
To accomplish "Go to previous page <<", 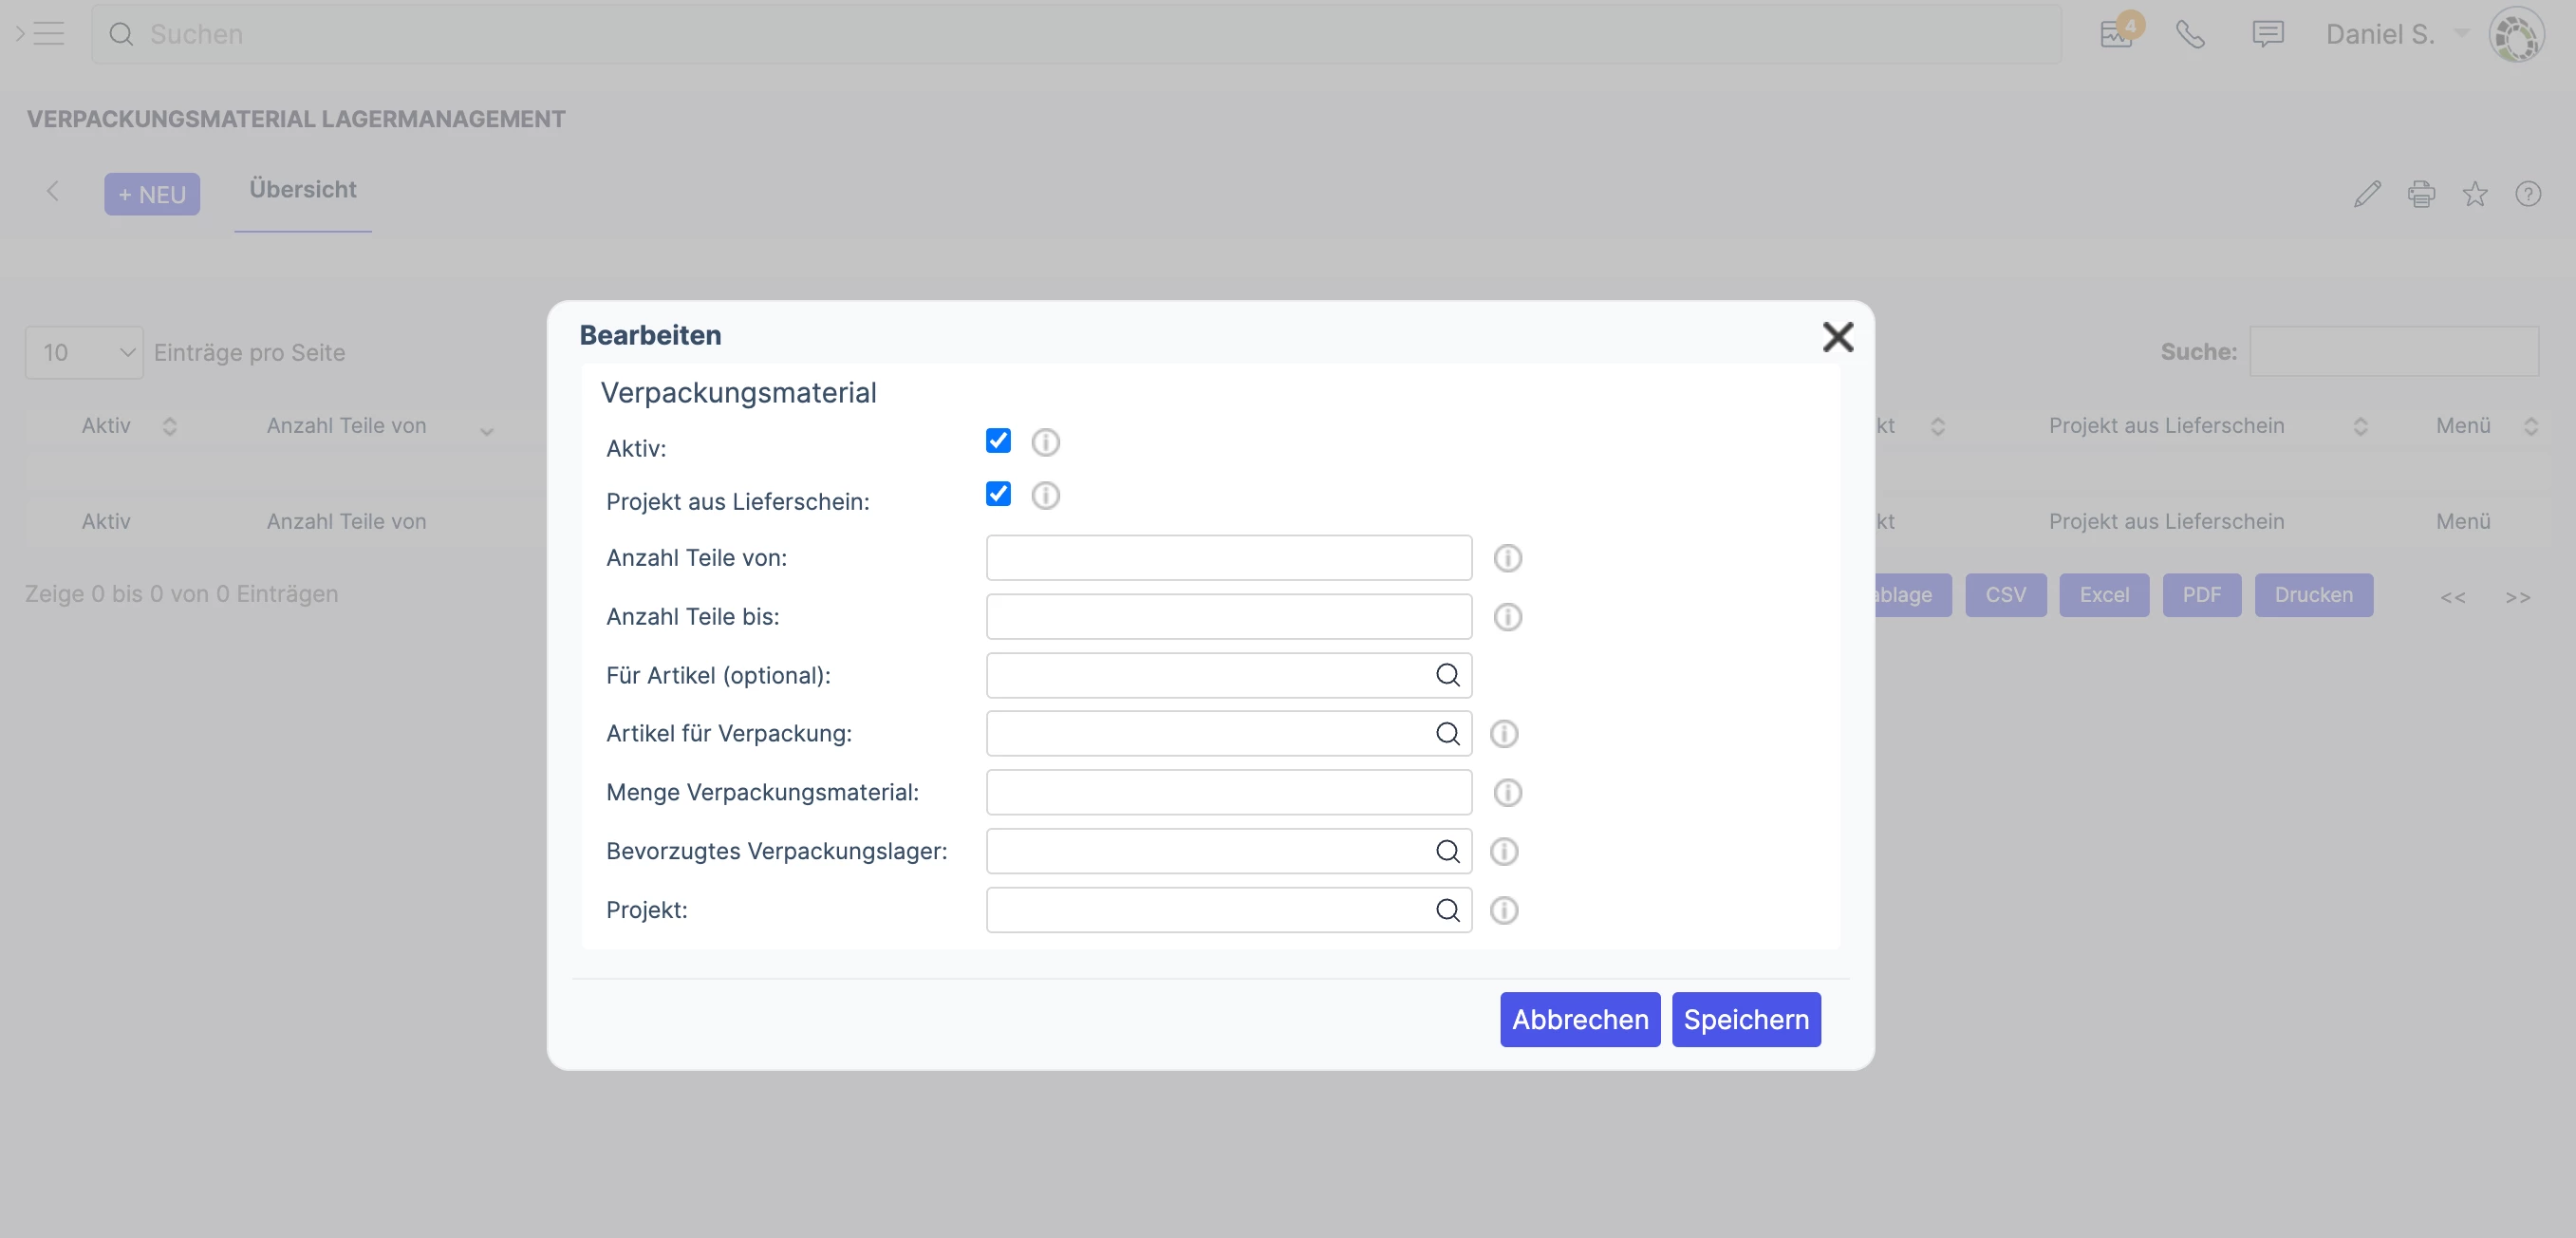I will (2452, 597).
